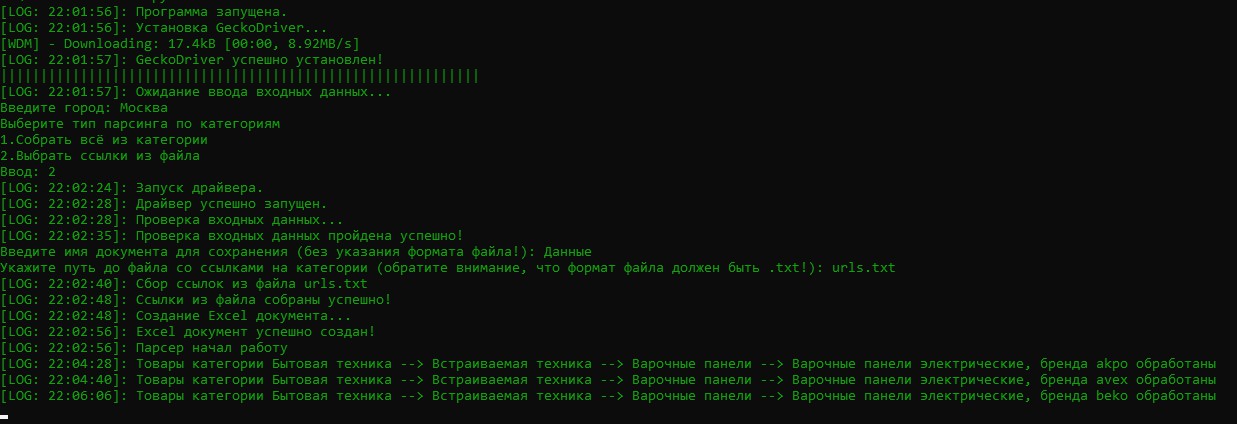Click the 'Парсер начал работу' log line
The image size is (1237, 424).
pyautogui.click(x=211, y=347)
